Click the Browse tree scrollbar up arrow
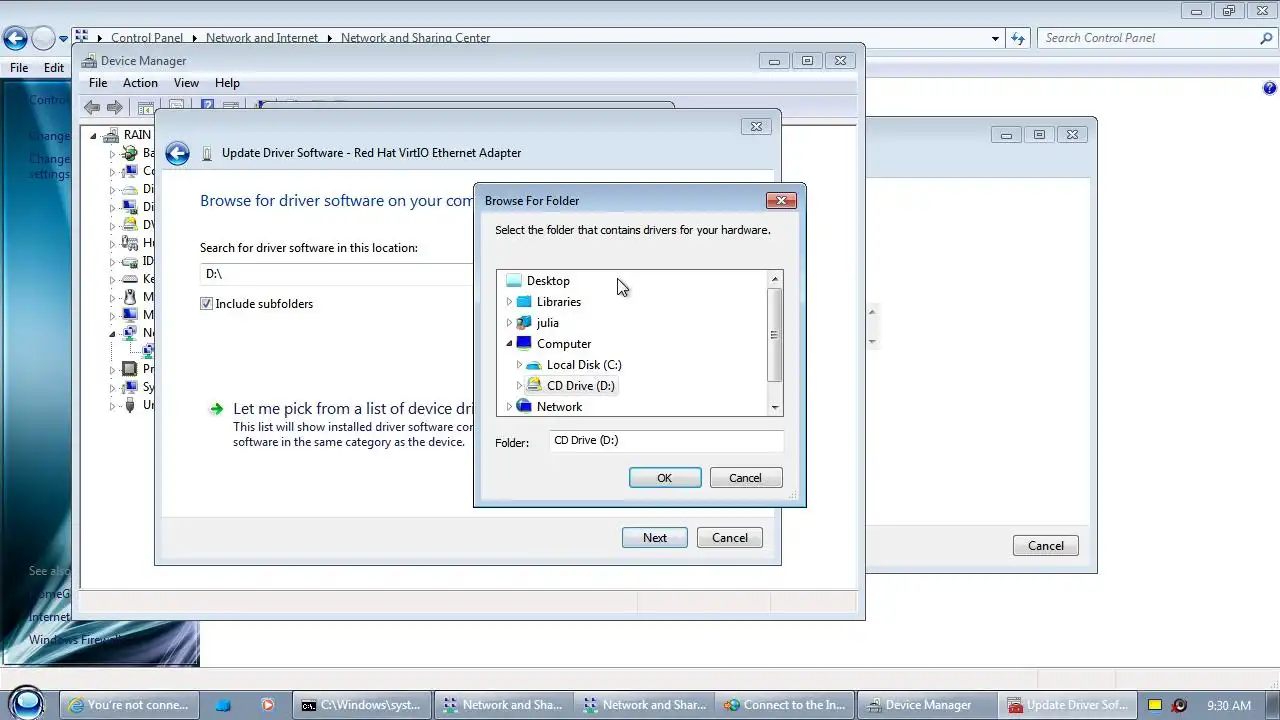 click(774, 279)
